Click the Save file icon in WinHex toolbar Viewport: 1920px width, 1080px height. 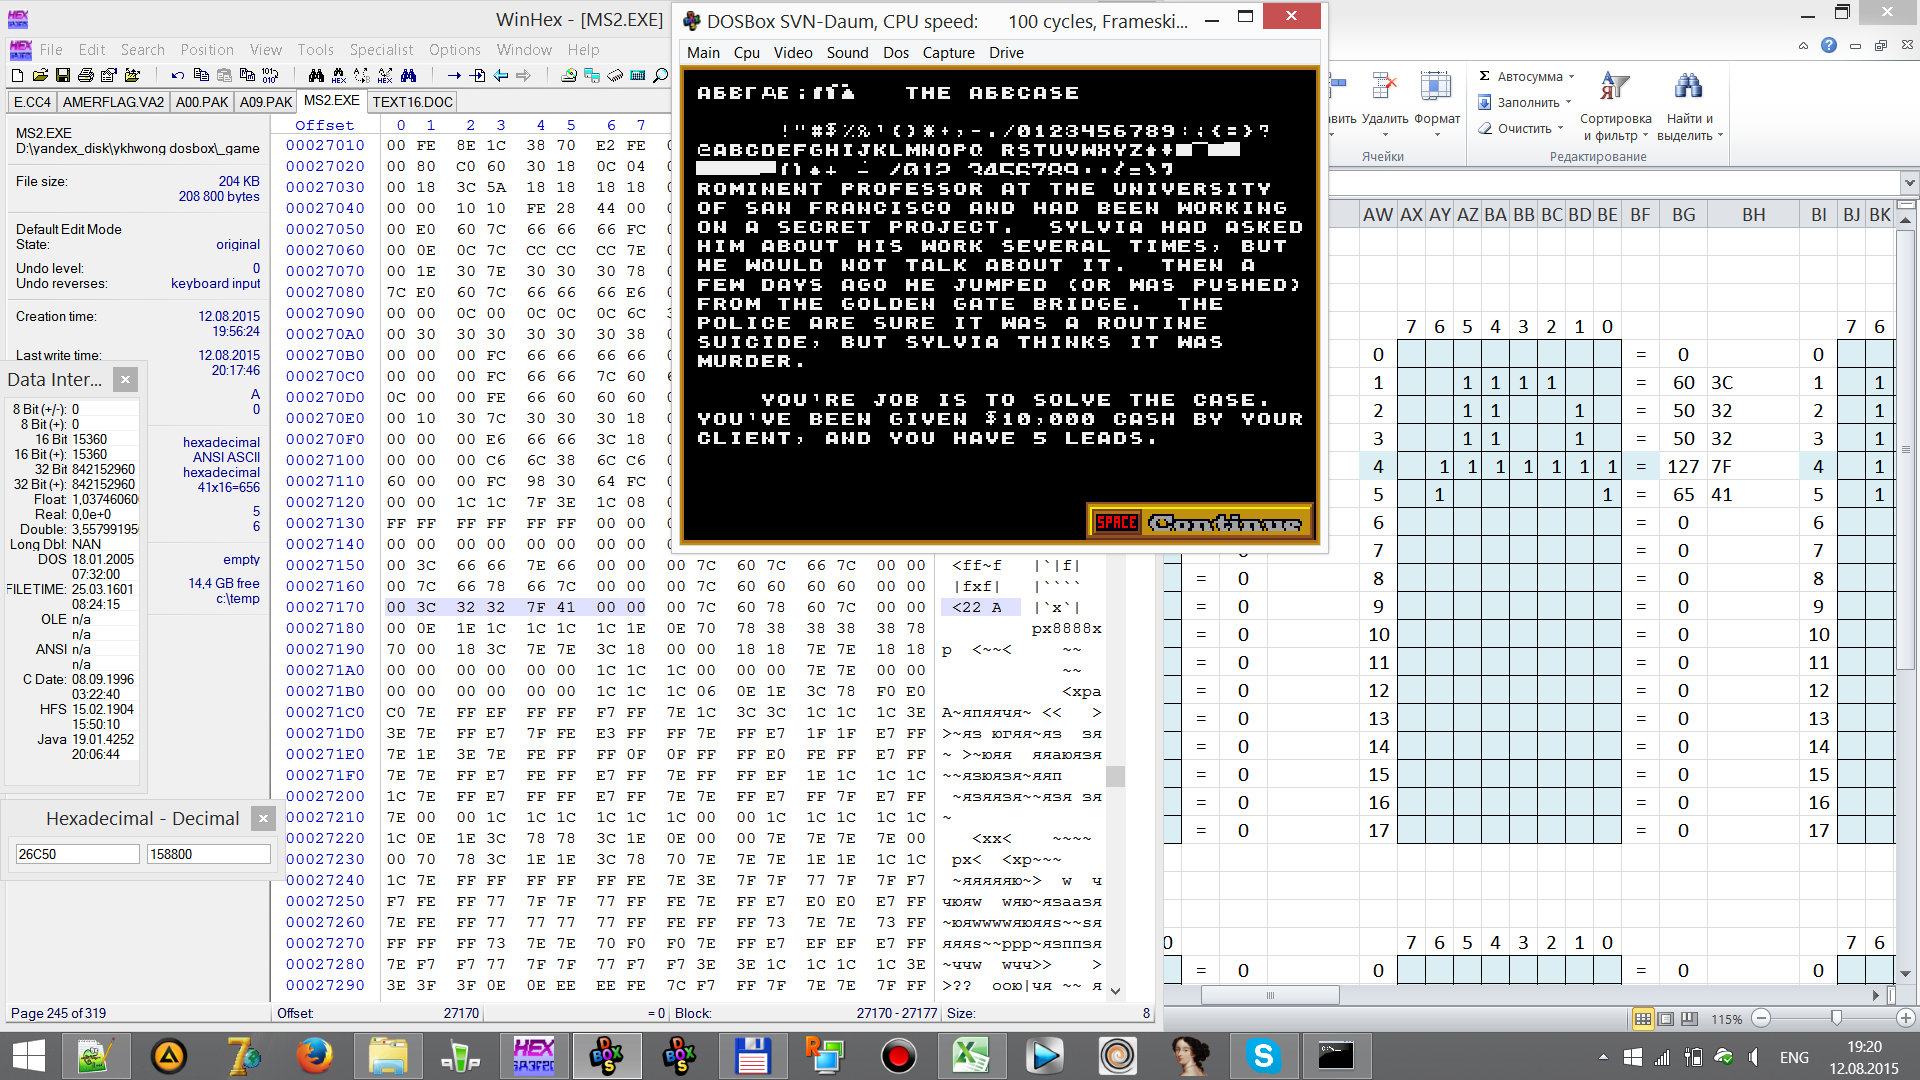(x=62, y=75)
